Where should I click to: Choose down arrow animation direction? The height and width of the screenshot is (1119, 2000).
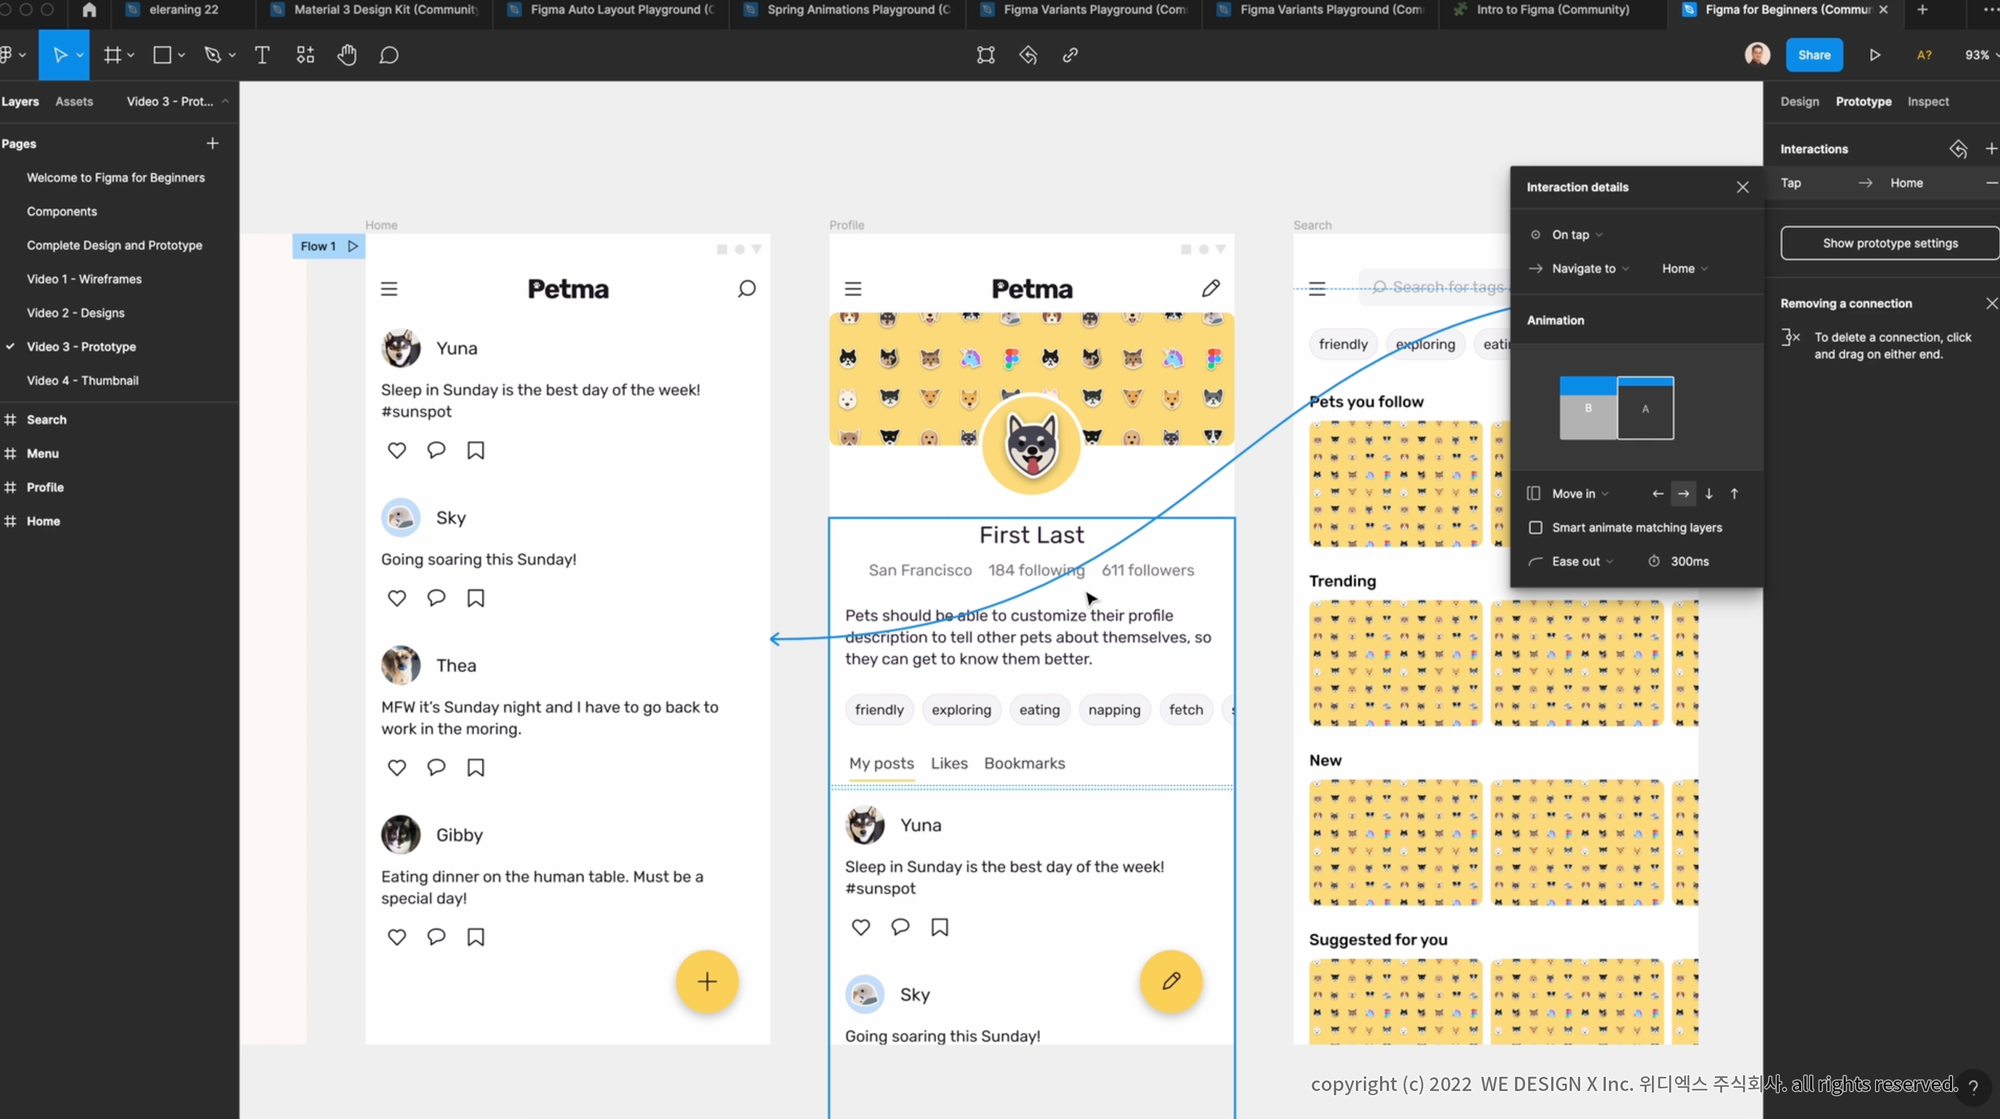point(1709,493)
